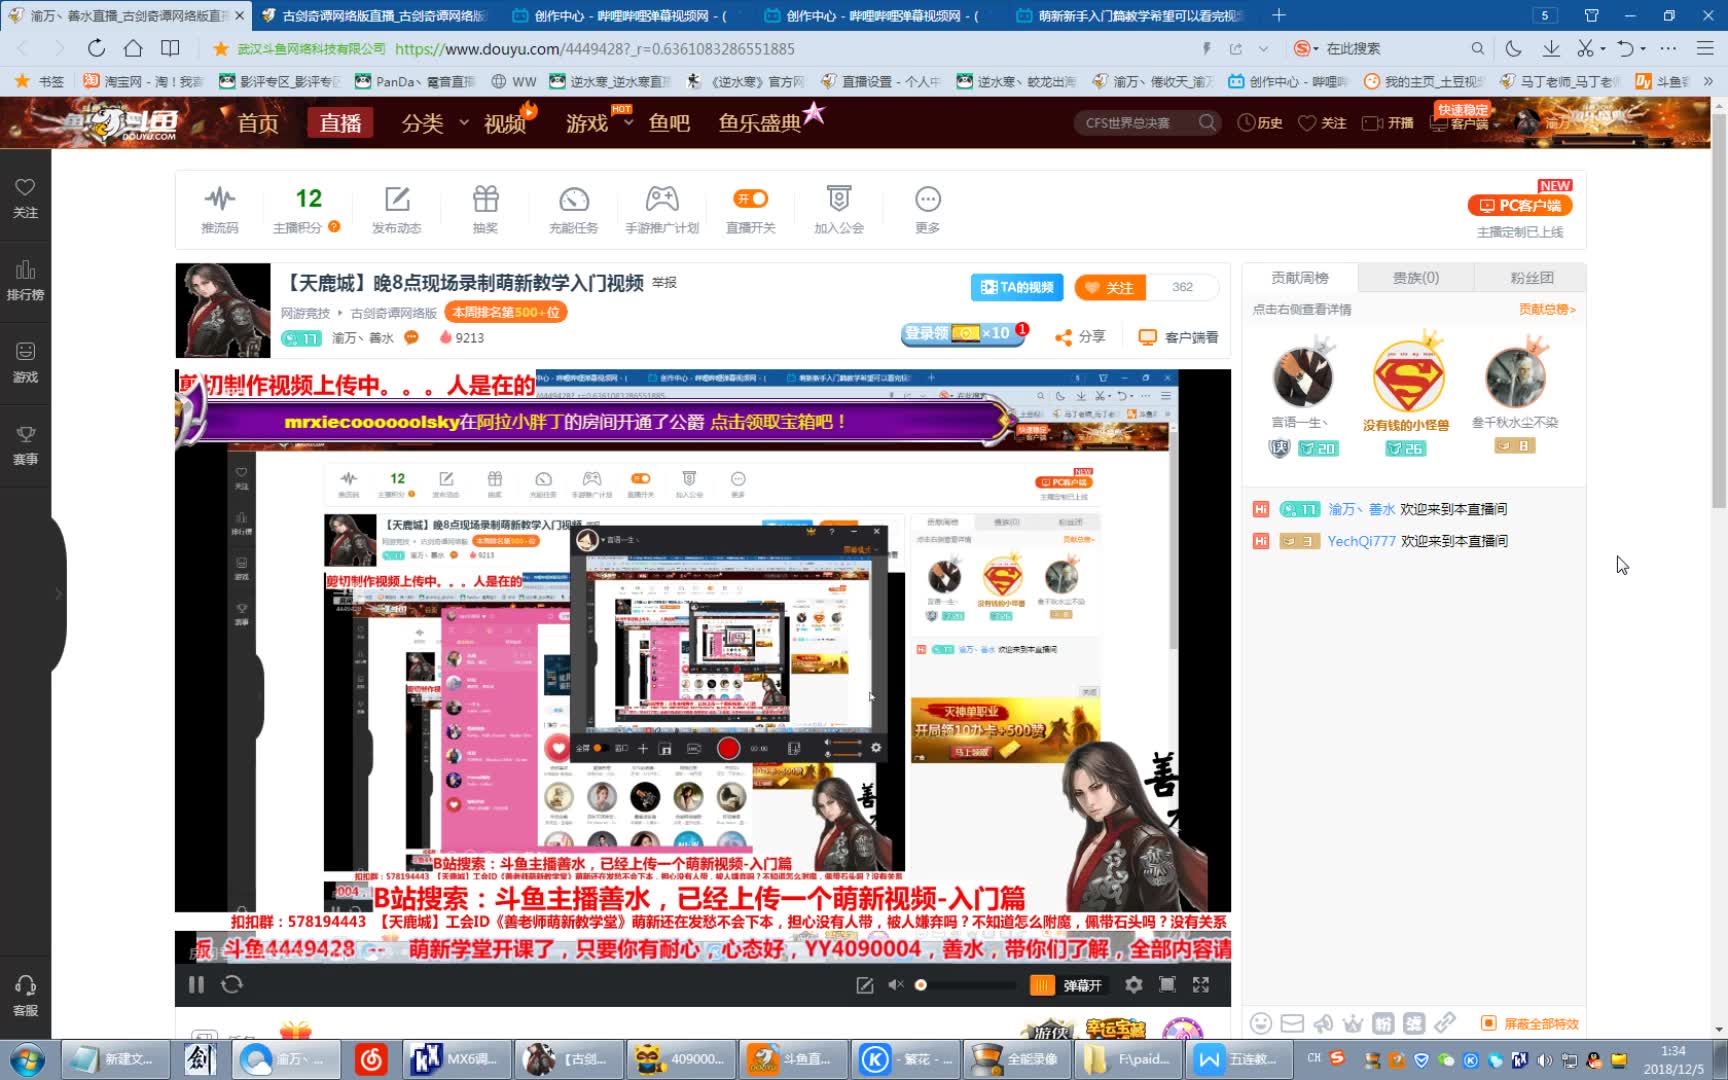The image size is (1728, 1080).
Task: Toggle the 直播开关 live switch
Action: 750,199
